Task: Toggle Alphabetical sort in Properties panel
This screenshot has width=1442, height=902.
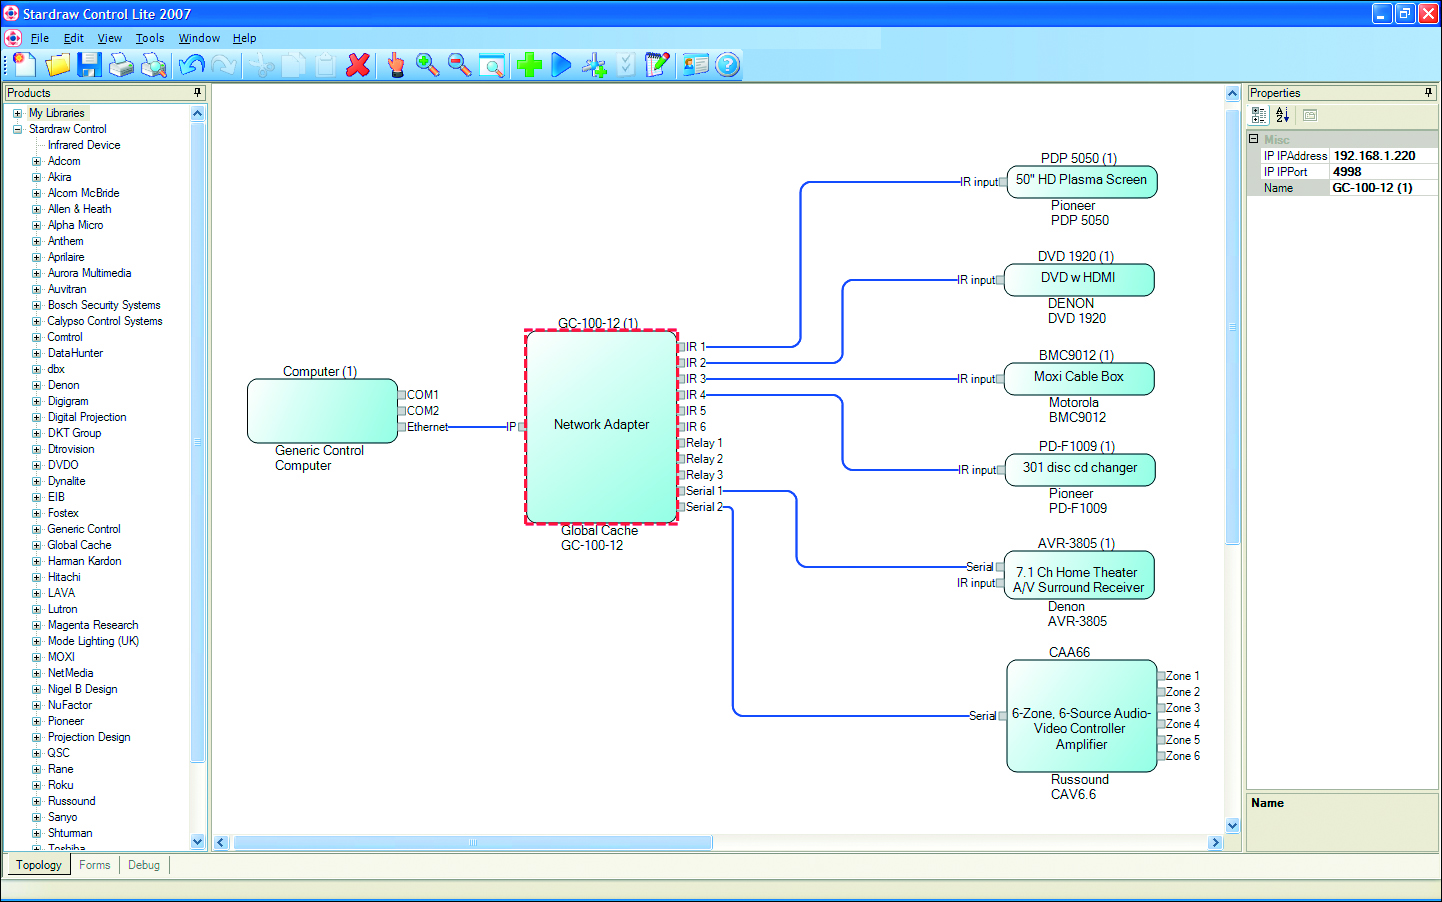Action: (x=1282, y=115)
